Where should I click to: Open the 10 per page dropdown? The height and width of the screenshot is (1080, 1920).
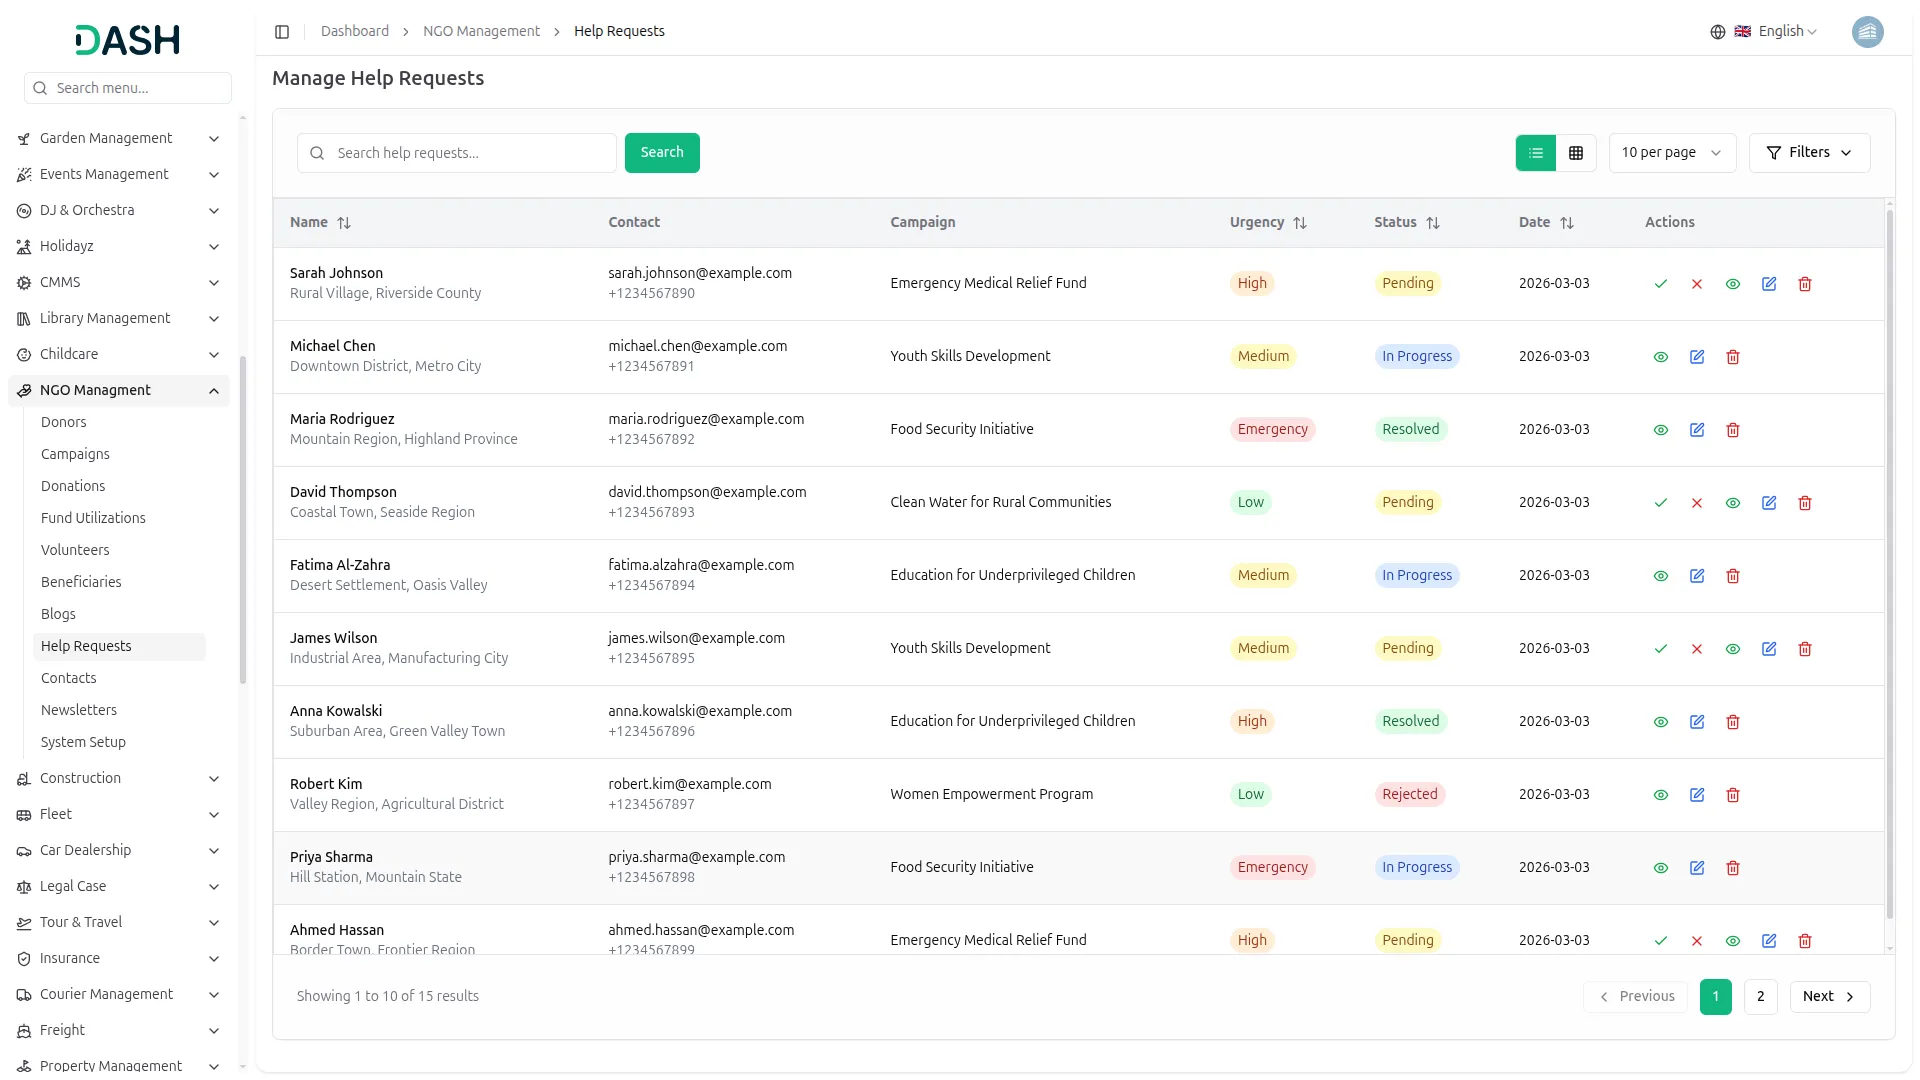tap(1671, 153)
